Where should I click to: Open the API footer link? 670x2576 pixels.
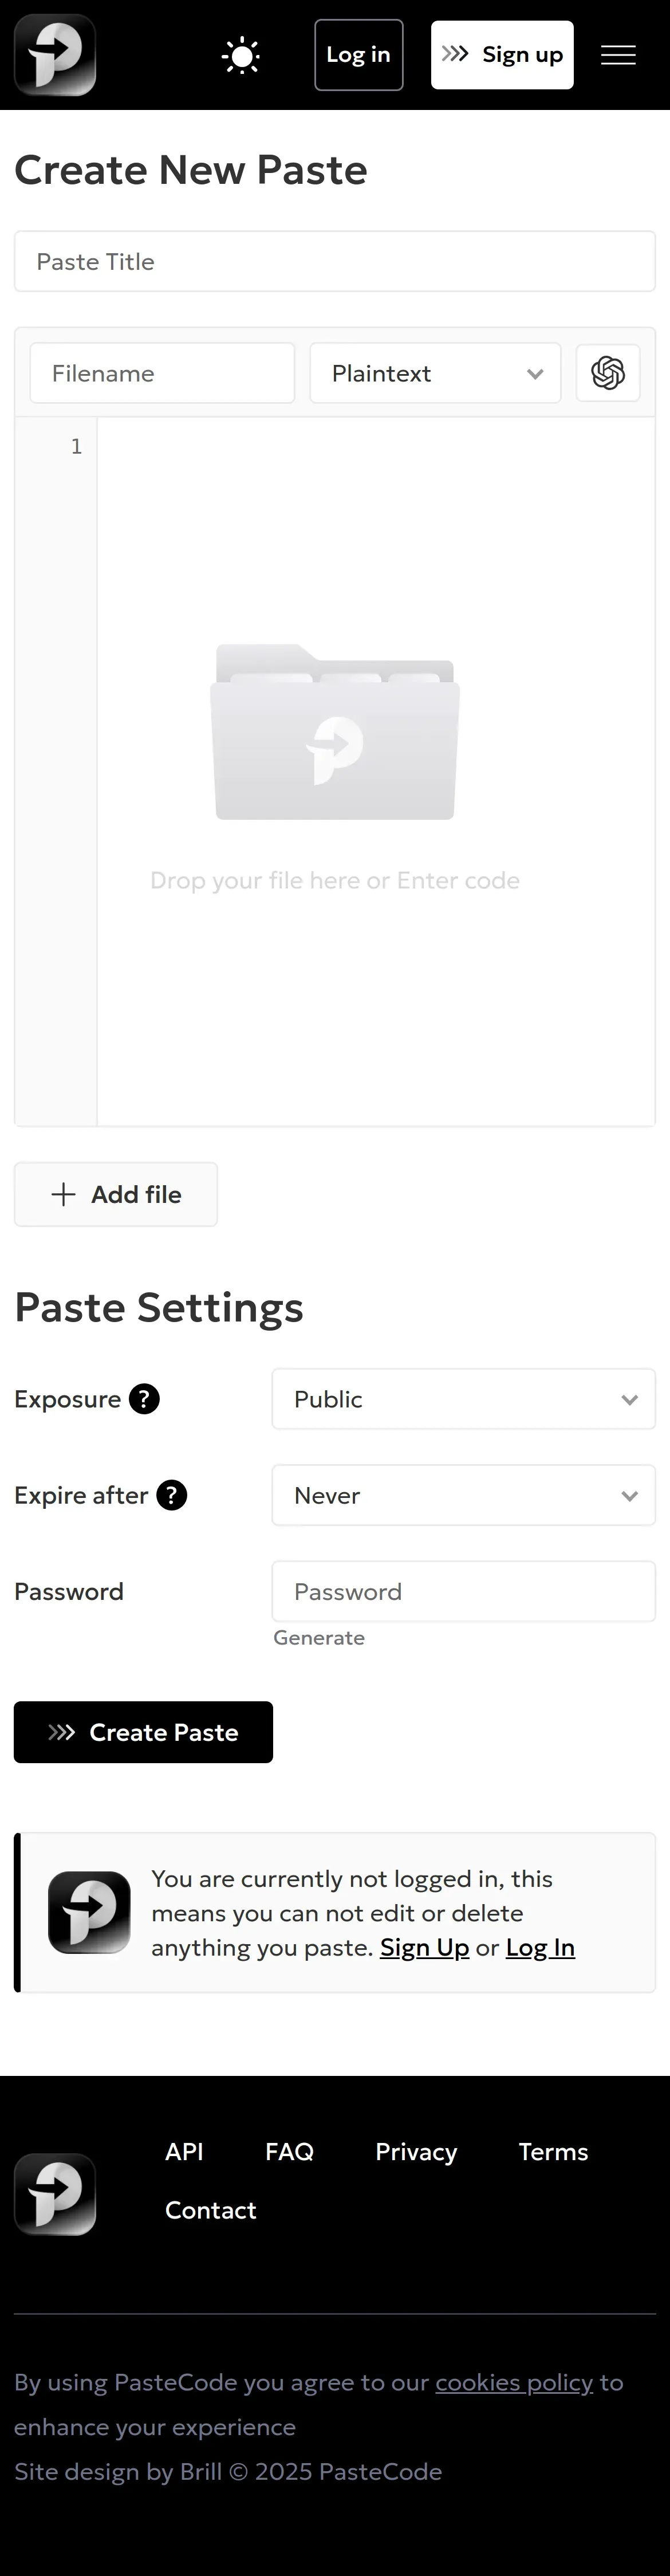pos(184,2152)
